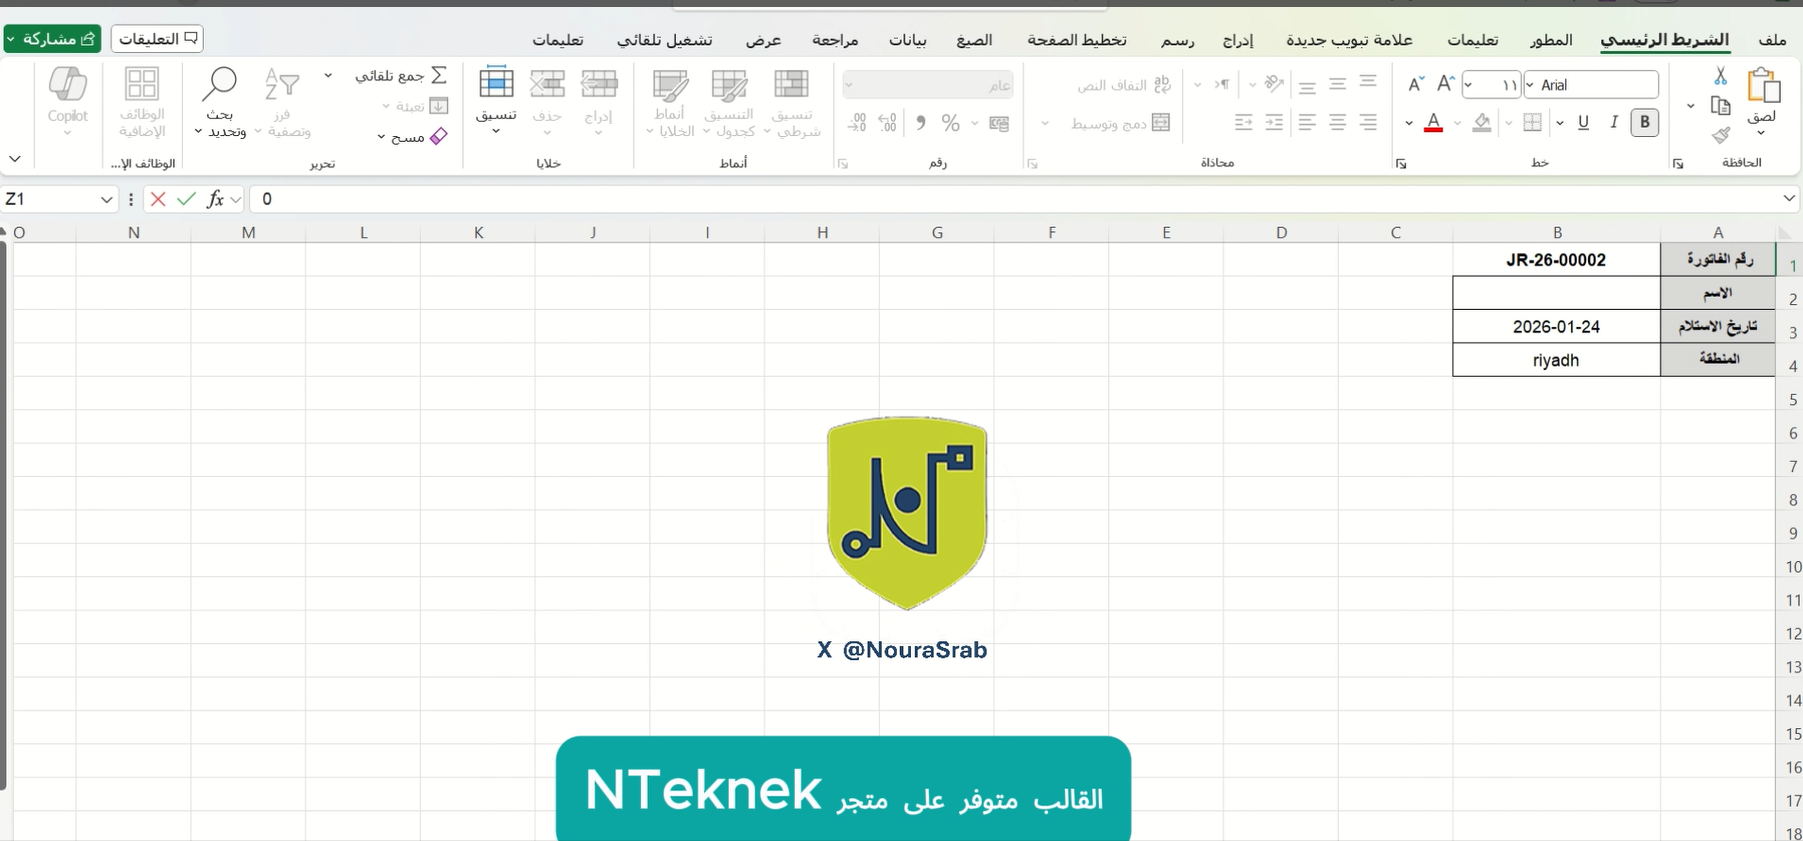Collapse the ribbon with chevron
Screen dimensions: 1803x841
15,159
